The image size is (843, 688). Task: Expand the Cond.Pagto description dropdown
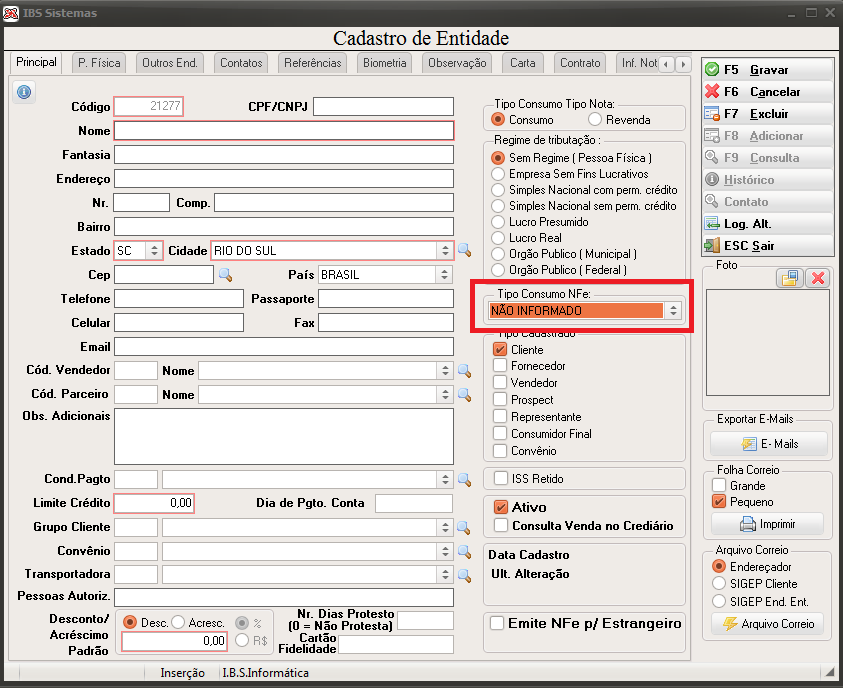tap(445, 479)
